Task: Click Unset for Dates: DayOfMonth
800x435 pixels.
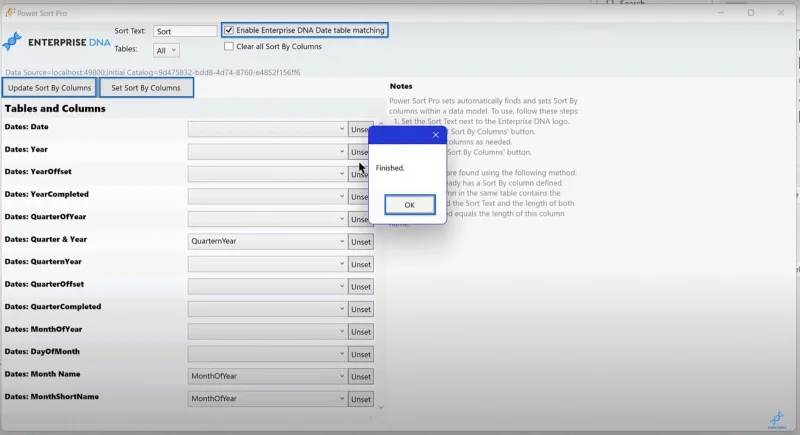Action: [361, 354]
